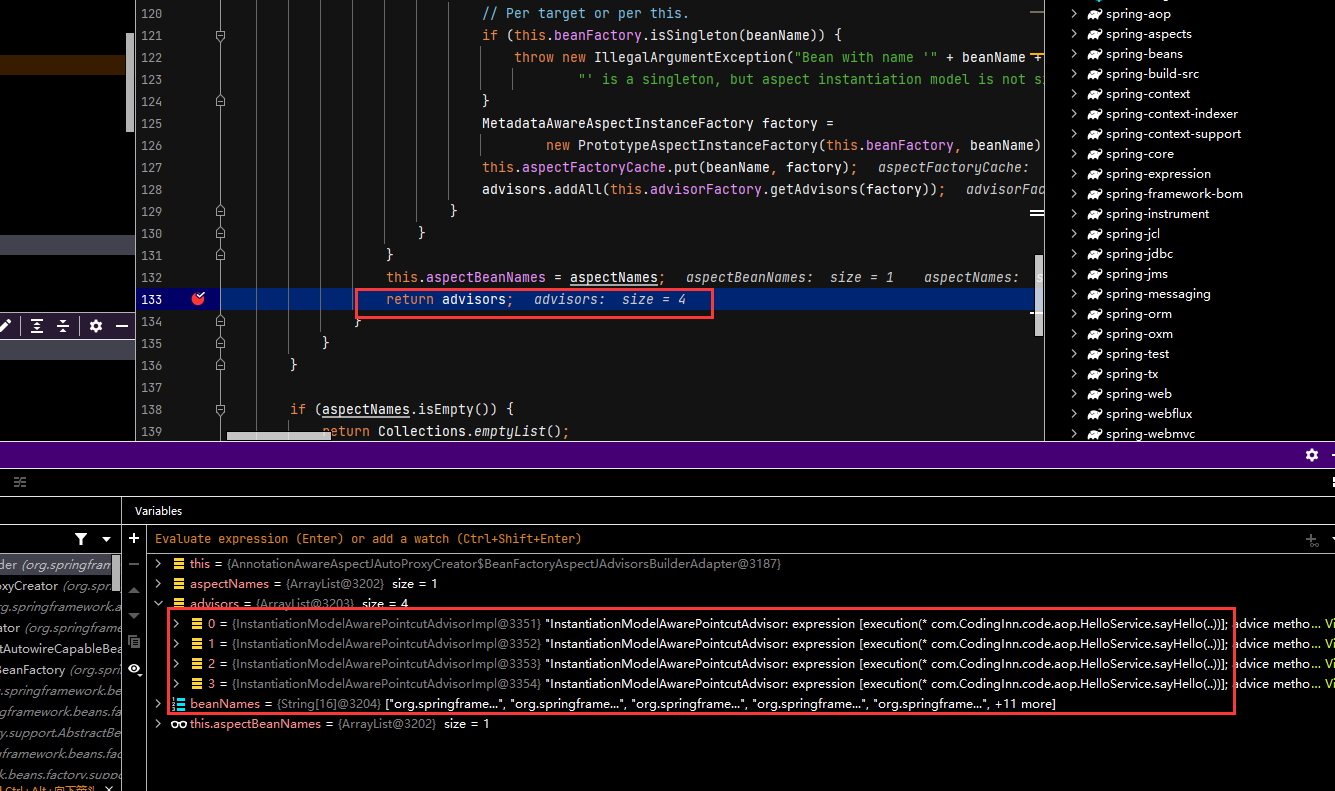
Task: Expand the aspectNames variable node
Action: (x=158, y=584)
